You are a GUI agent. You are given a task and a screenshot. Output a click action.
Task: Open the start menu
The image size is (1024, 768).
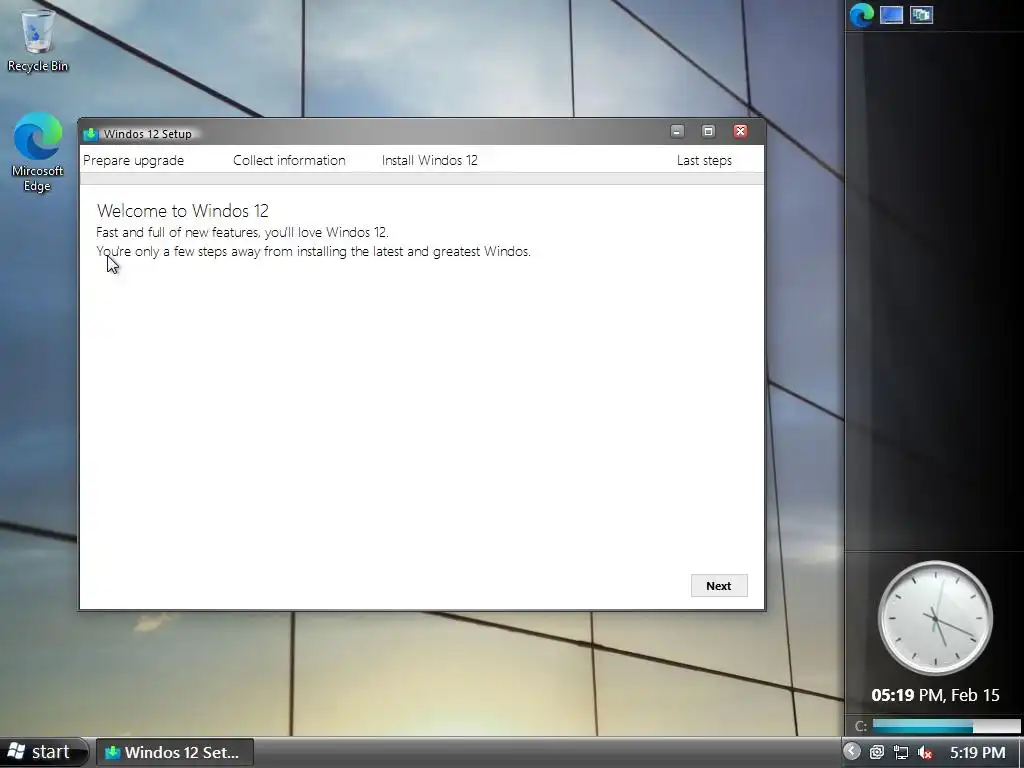click(x=42, y=752)
